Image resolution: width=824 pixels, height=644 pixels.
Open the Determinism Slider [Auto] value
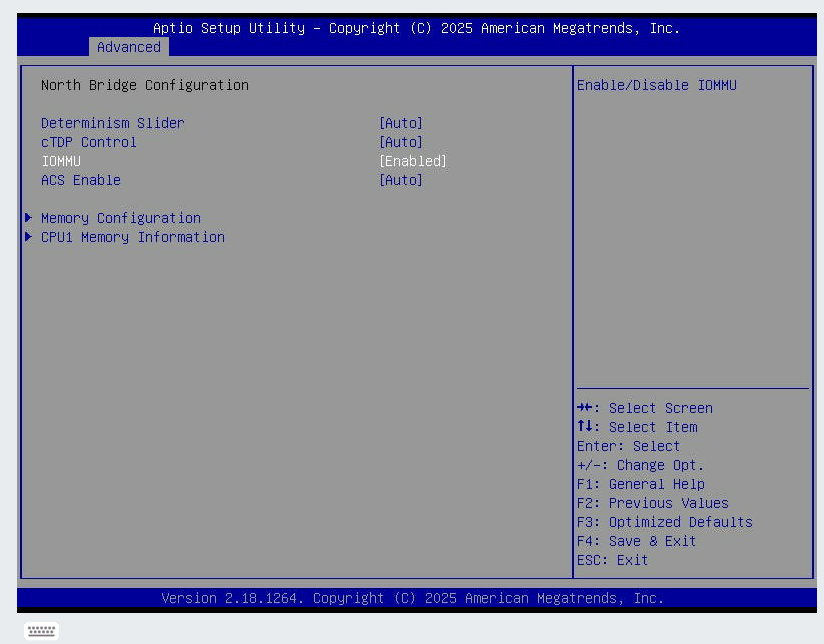pyautogui.click(x=401, y=123)
